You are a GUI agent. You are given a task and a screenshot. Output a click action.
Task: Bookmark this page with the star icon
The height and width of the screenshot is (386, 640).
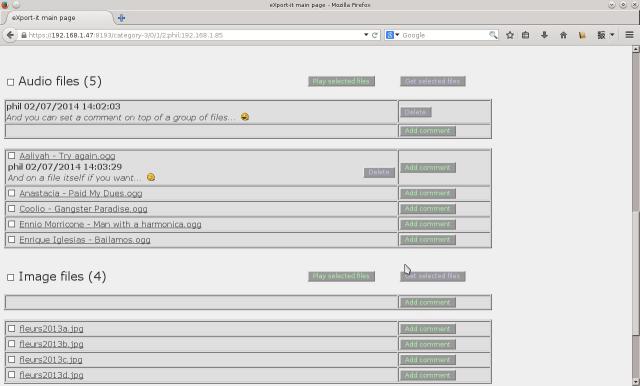coord(510,35)
